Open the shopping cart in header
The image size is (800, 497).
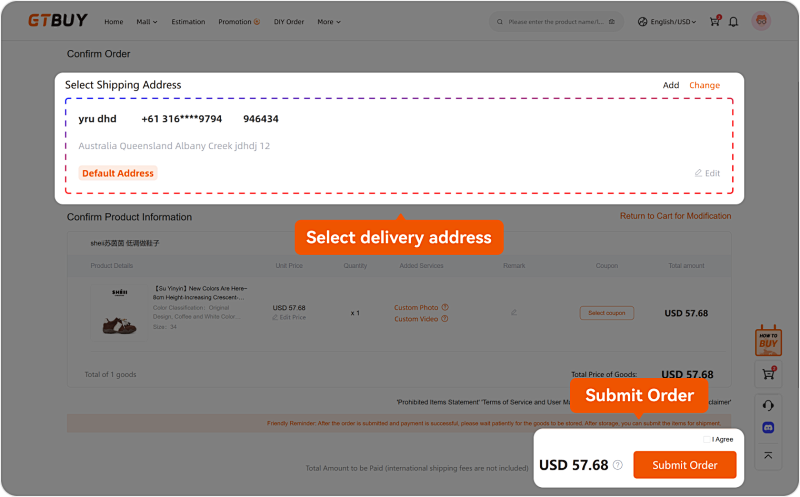pos(715,21)
